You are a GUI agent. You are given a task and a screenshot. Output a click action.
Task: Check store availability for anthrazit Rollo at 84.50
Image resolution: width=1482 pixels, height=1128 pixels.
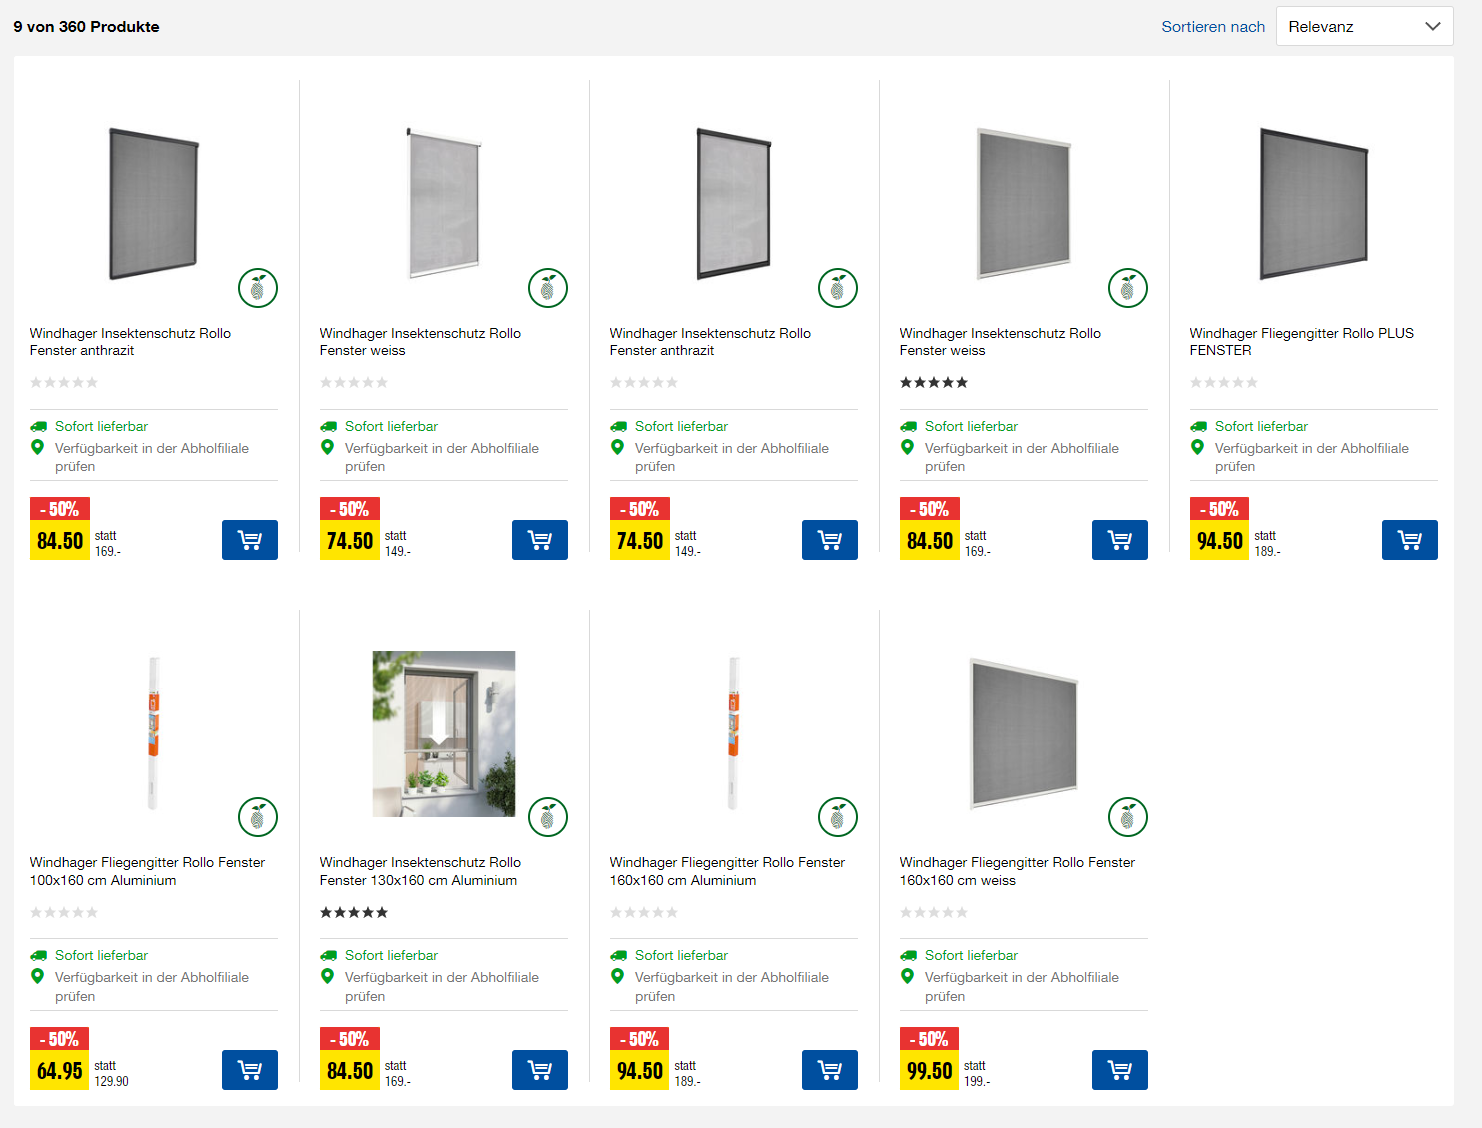[x=152, y=457]
